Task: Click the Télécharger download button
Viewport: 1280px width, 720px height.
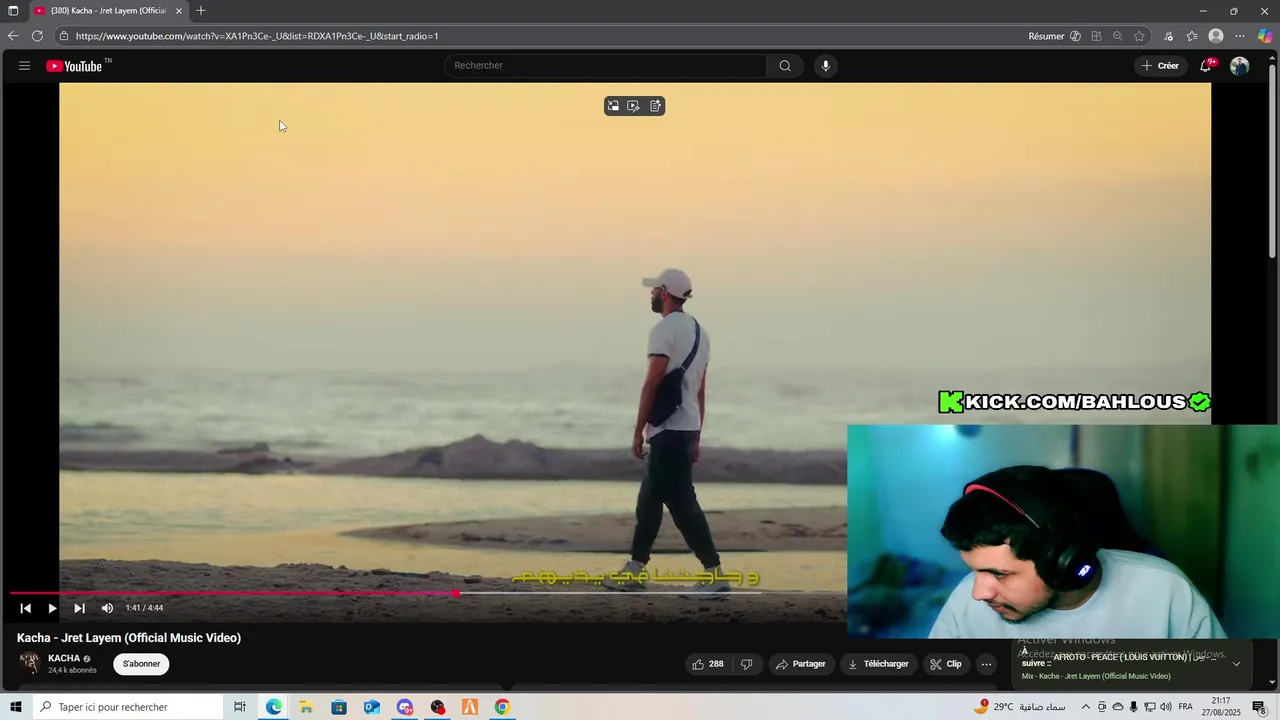Action: point(878,664)
